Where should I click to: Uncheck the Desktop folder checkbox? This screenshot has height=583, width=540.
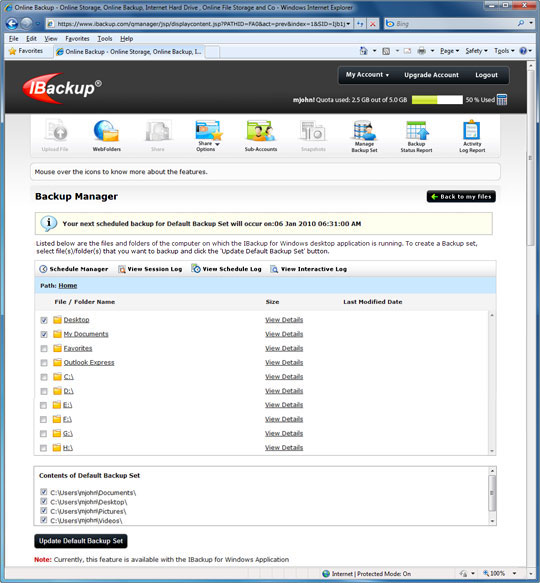coord(44,320)
